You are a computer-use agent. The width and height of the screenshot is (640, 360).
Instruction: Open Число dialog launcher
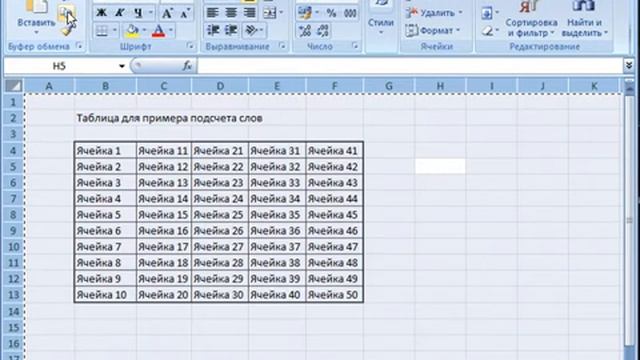[x=355, y=47]
